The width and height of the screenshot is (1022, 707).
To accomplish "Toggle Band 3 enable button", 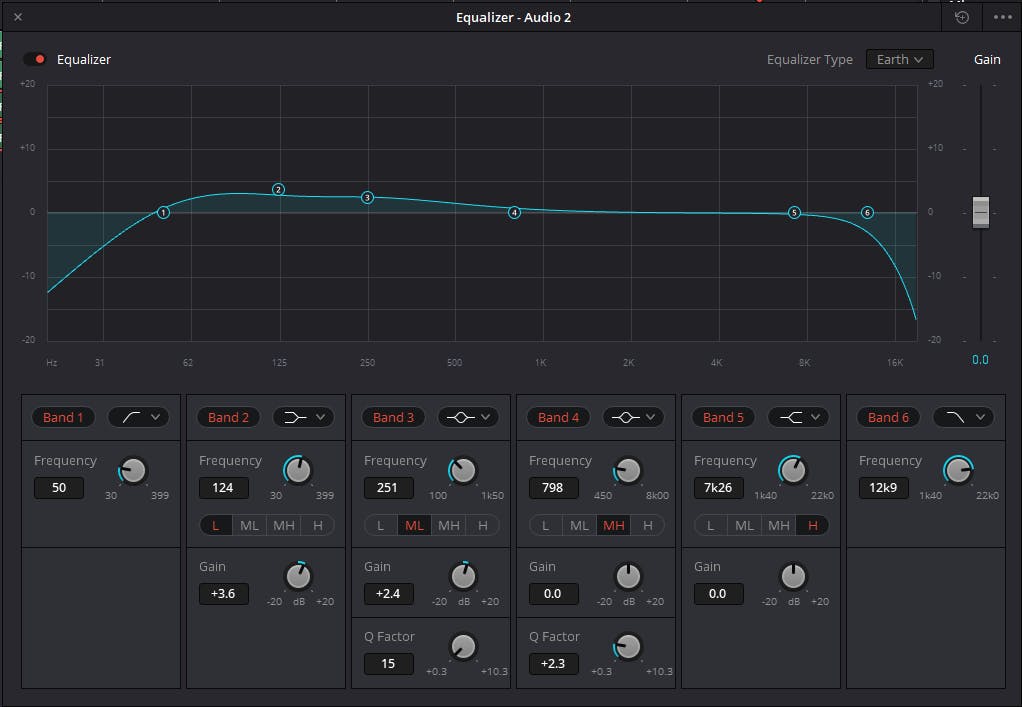I will coord(393,417).
